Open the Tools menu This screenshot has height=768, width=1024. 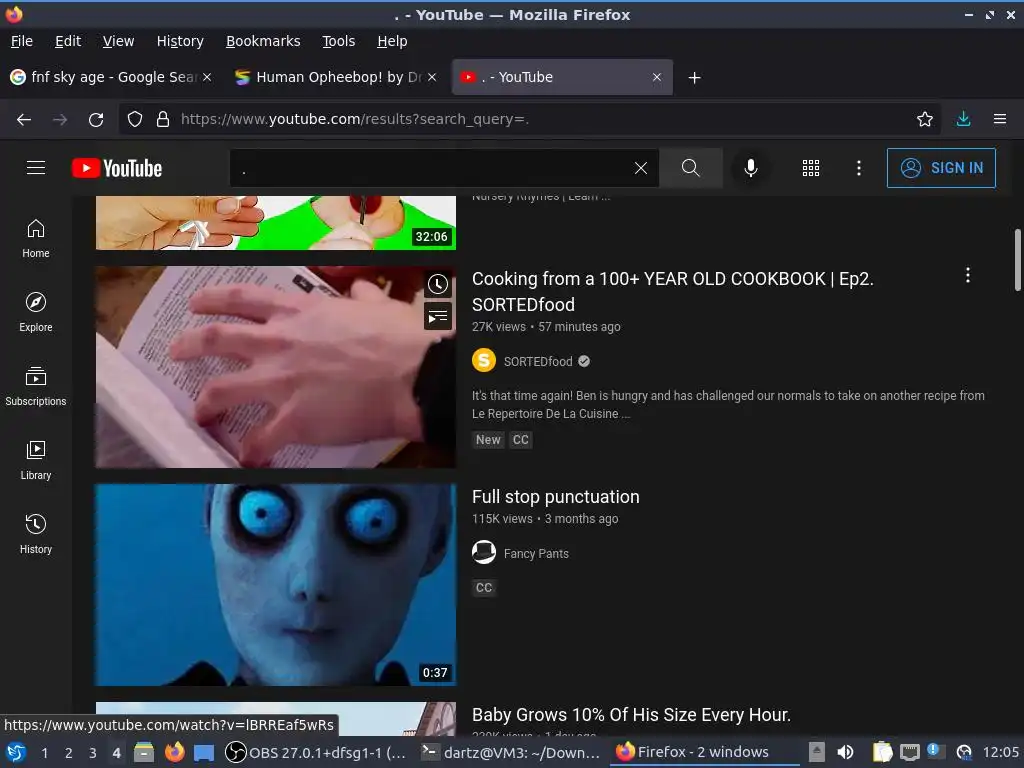[339, 41]
